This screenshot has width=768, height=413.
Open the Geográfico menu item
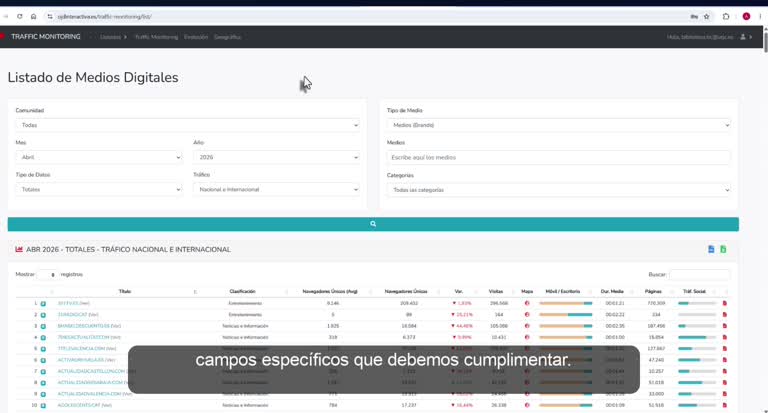[227, 37]
